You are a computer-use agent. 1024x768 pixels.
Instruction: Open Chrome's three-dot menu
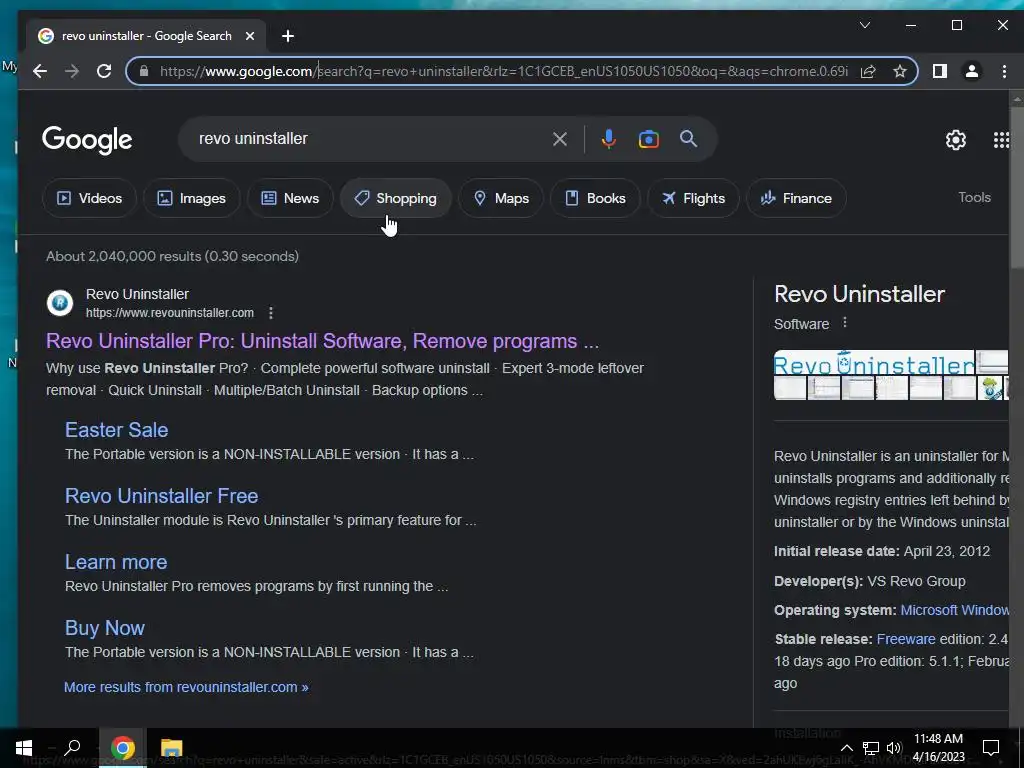click(x=1004, y=71)
